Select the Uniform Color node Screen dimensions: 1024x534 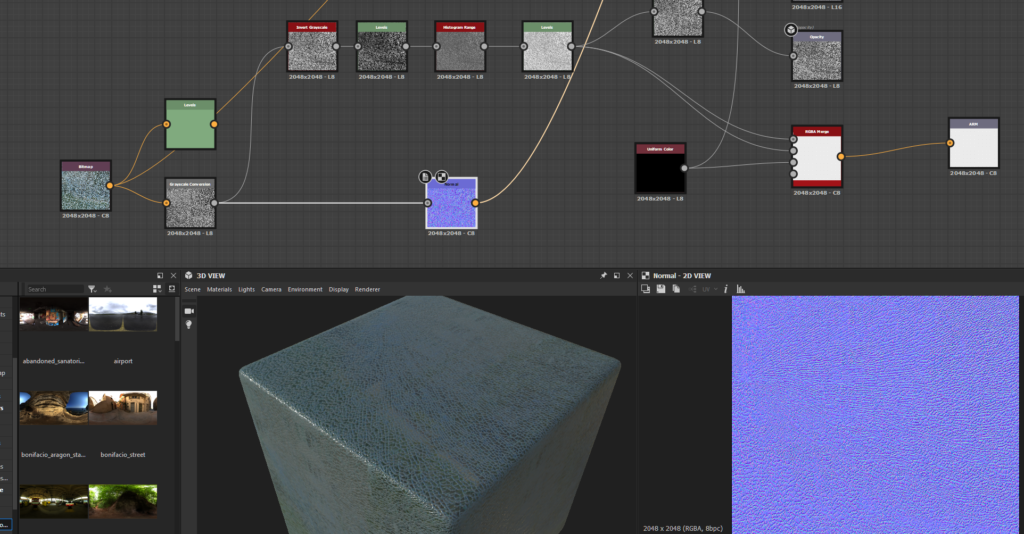pos(660,171)
